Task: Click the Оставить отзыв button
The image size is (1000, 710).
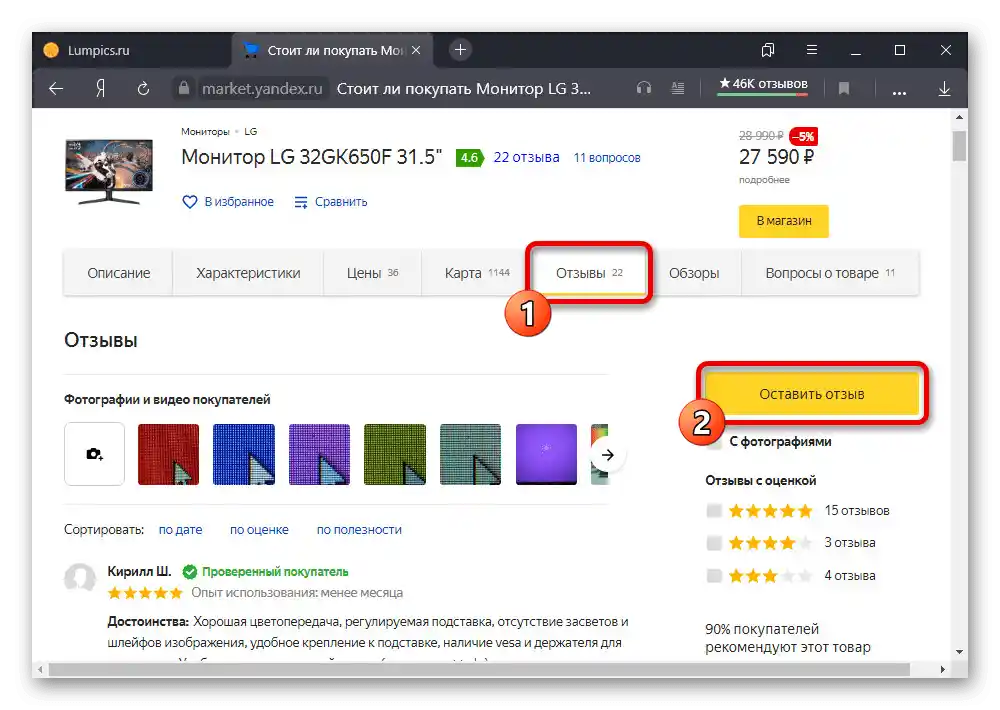Action: [811, 394]
